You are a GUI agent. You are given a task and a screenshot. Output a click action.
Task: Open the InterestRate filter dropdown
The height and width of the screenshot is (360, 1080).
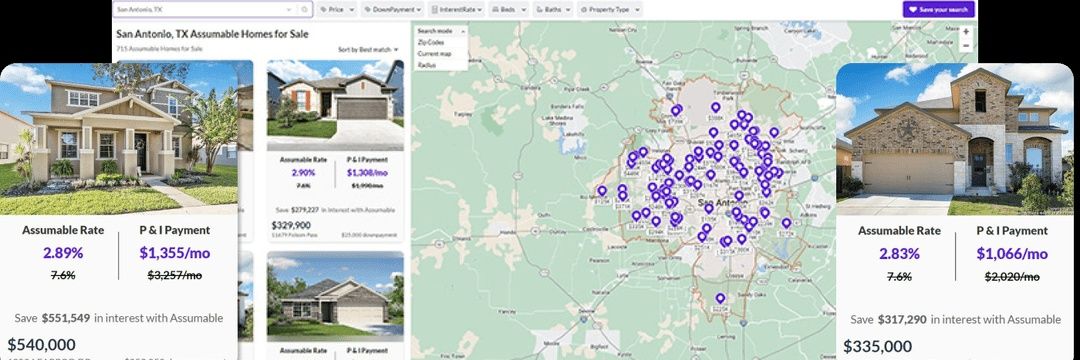(457, 10)
